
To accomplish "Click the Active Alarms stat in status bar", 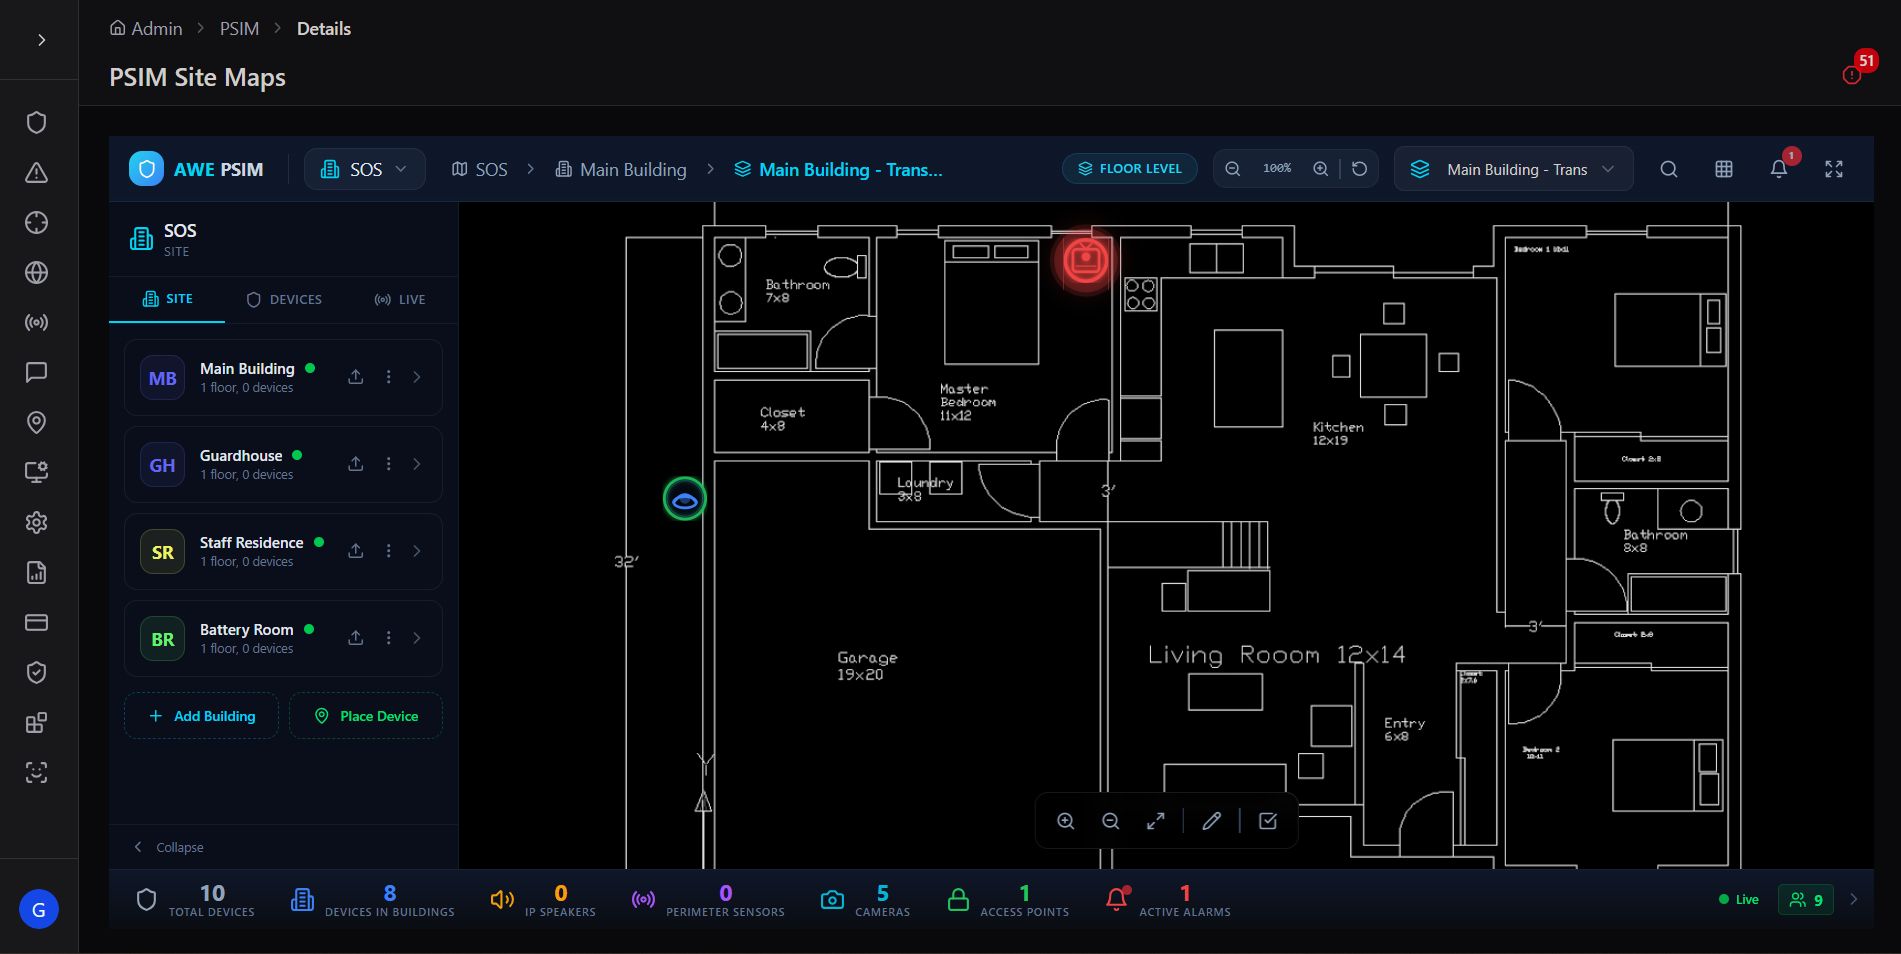I will tap(1167, 900).
